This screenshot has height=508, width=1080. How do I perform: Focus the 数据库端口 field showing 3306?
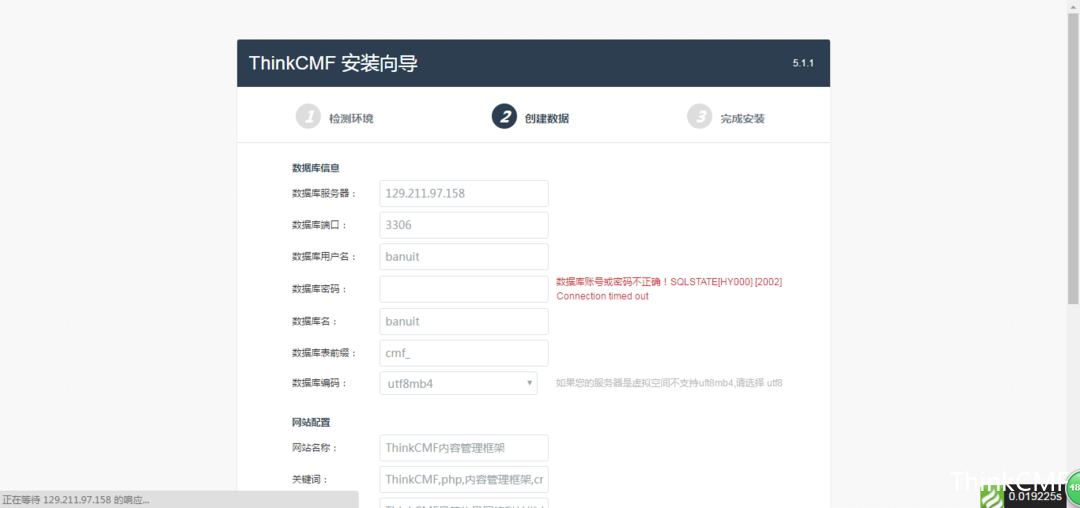464,225
